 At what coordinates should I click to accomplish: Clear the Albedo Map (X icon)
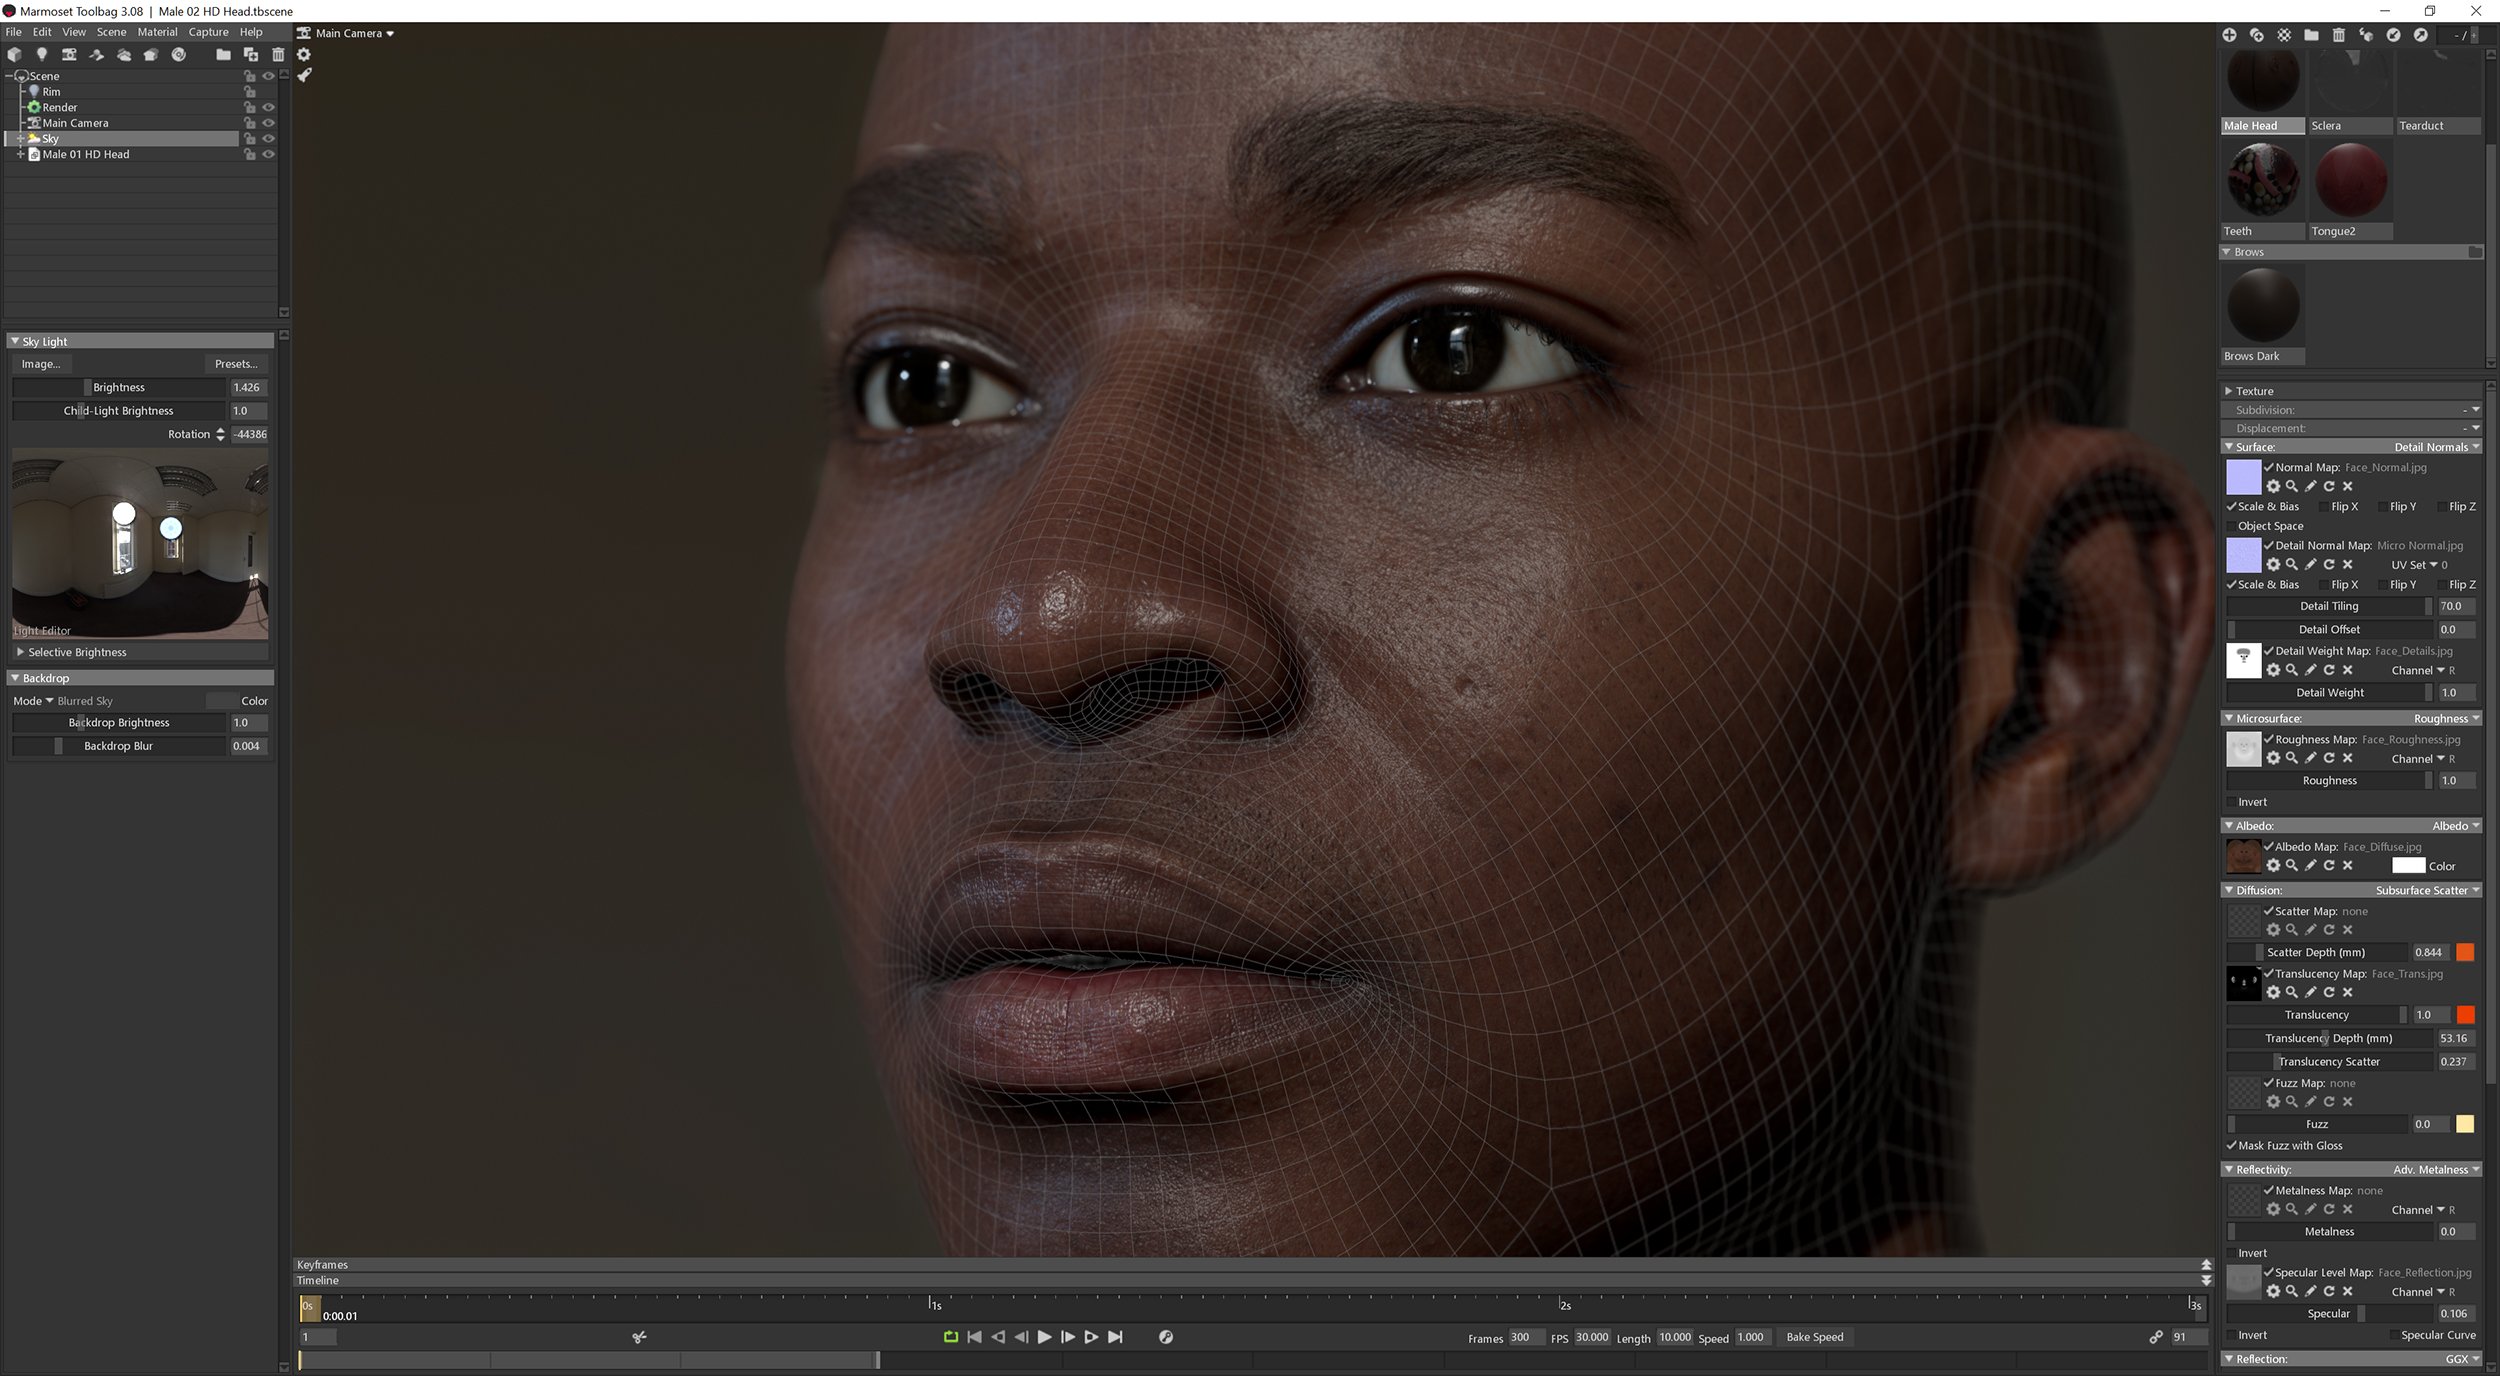[2348, 866]
